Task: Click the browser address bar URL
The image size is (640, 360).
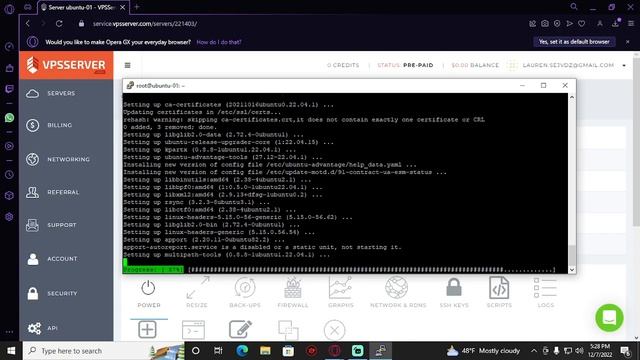Action: click(145, 24)
